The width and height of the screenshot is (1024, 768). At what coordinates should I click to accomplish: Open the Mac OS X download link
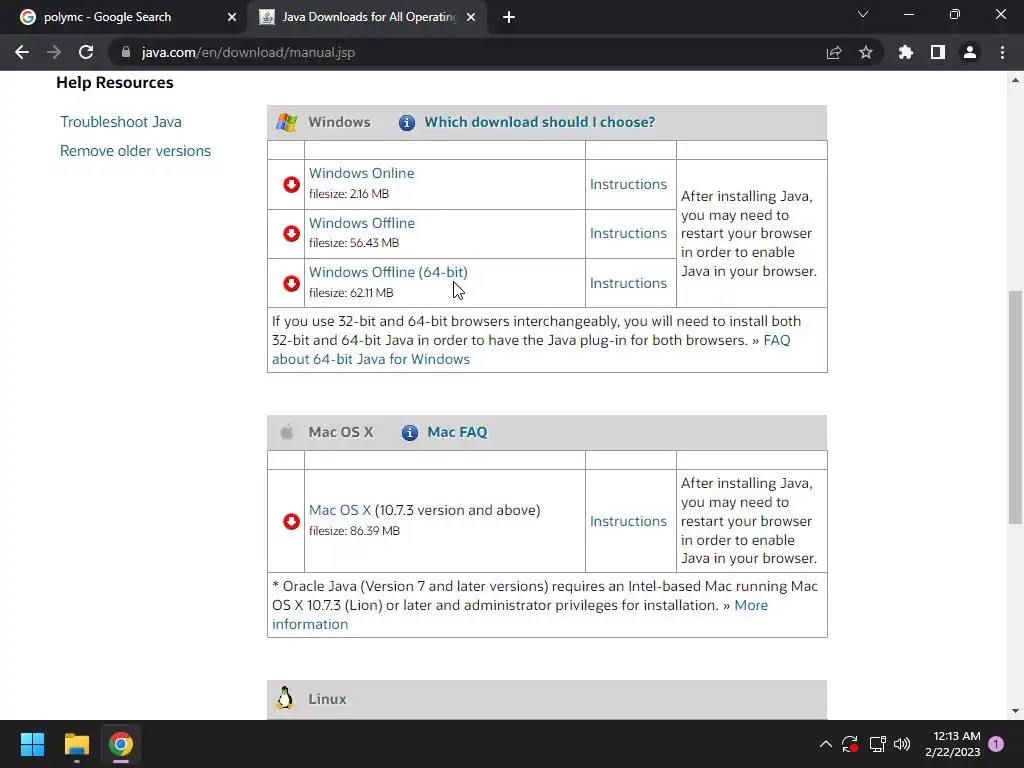(x=340, y=510)
